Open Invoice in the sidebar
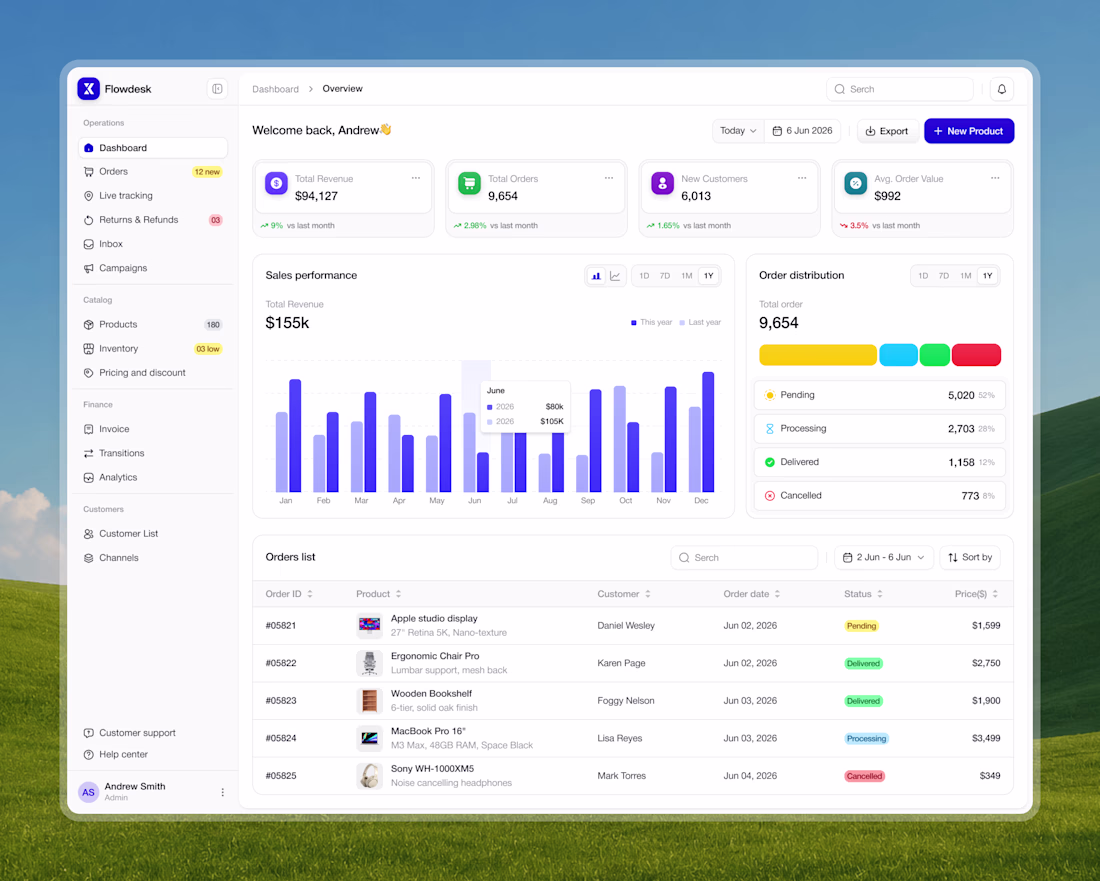This screenshot has width=1100, height=881. coord(153,429)
